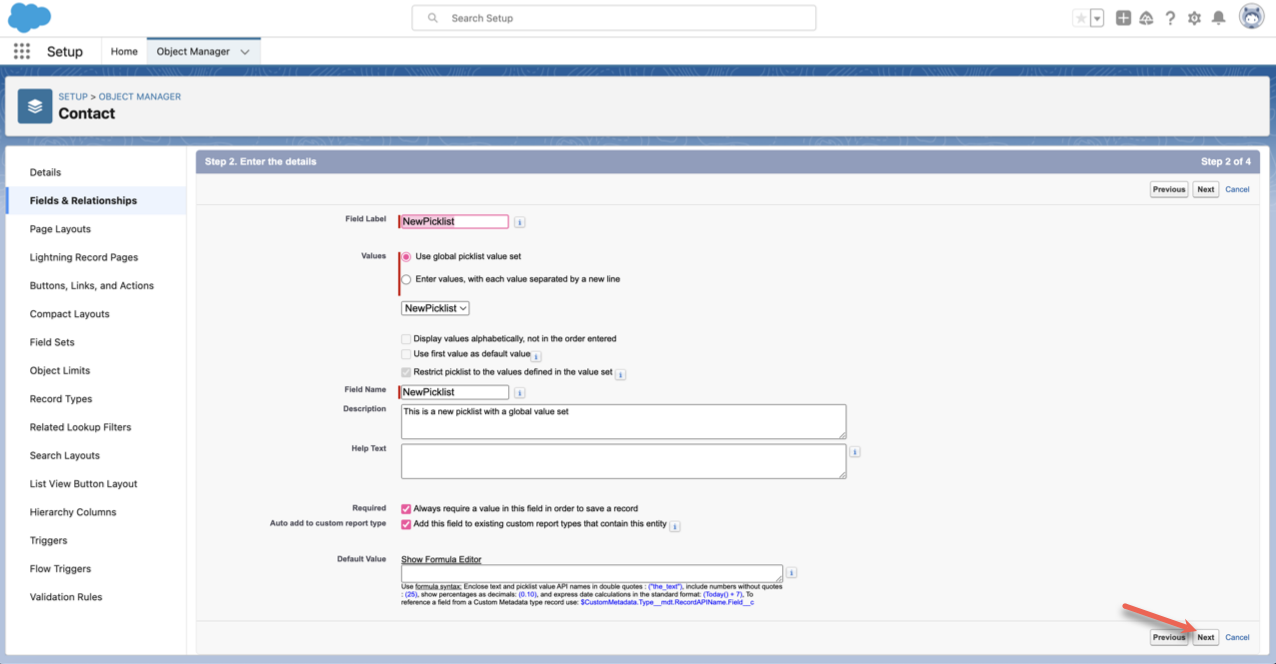The height and width of the screenshot is (664, 1276).
Task: Expand the Object Manager tab chevron
Action: [x=245, y=52]
